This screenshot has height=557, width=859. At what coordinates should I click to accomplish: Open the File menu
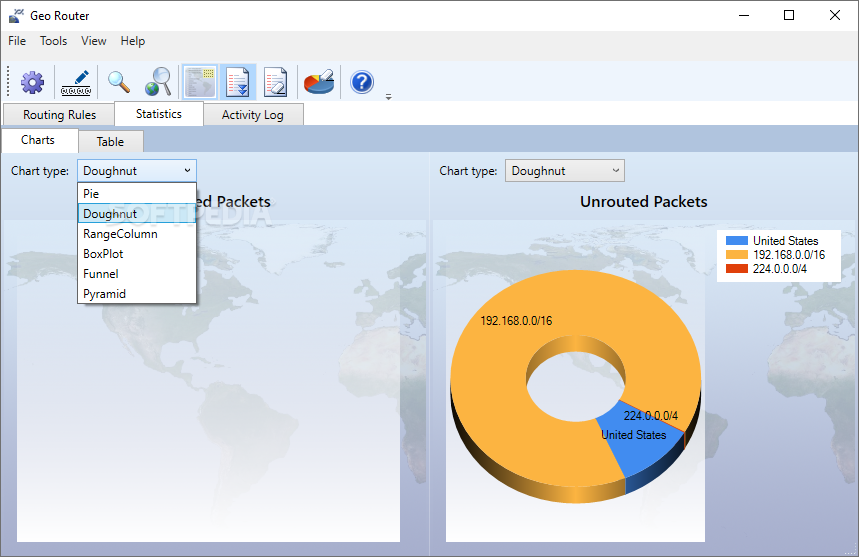(x=17, y=41)
